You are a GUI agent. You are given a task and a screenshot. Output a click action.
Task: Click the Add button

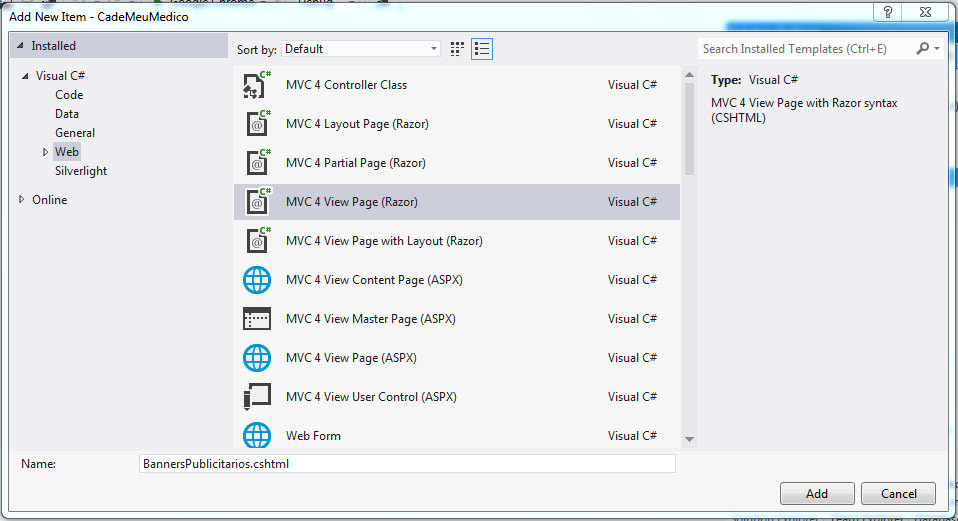click(817, 494)
